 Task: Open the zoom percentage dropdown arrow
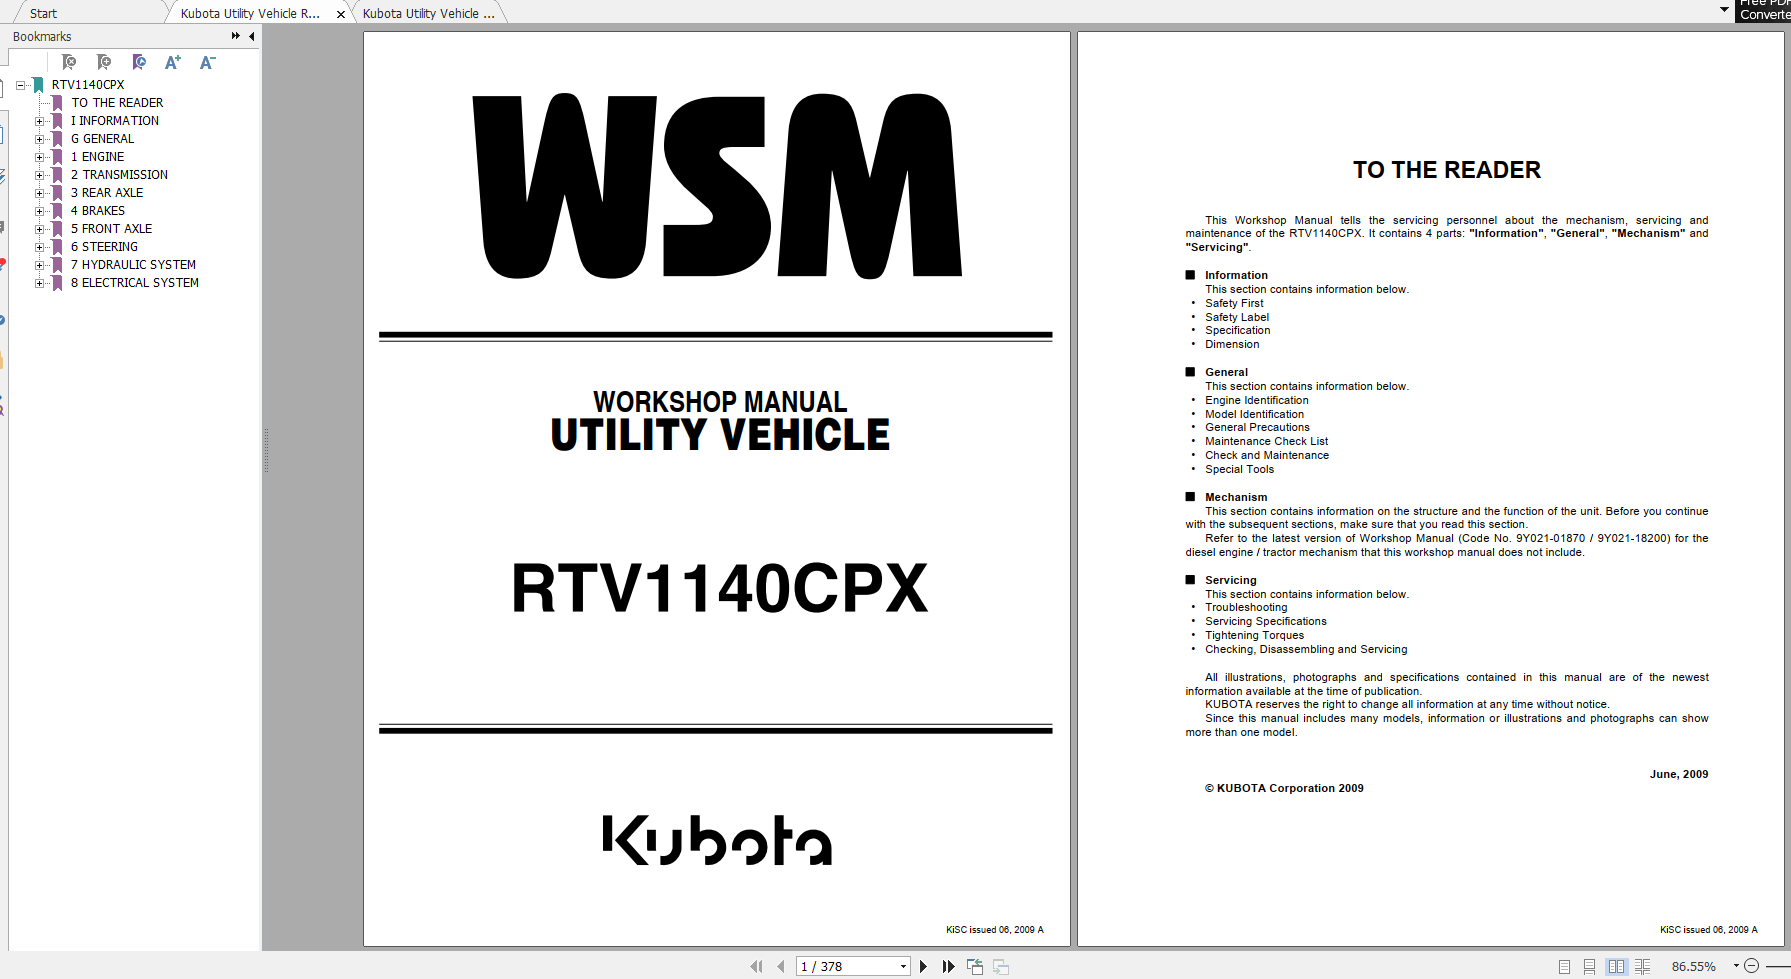coord(1736,966)
